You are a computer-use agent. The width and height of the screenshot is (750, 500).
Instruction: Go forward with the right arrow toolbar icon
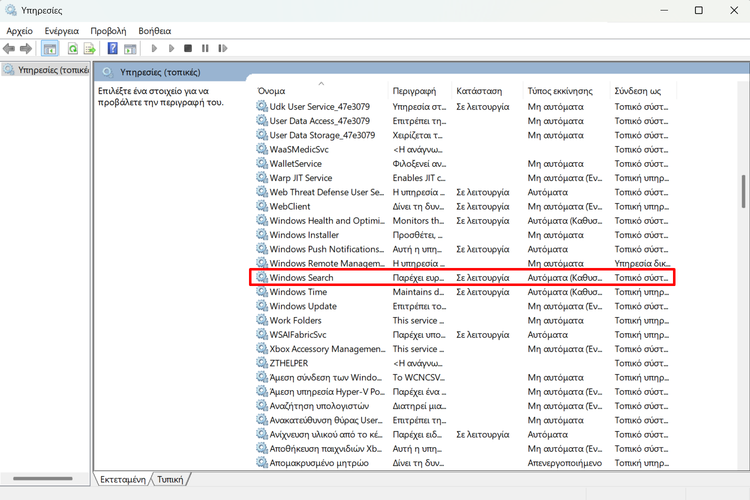click(x=26, y=48)
